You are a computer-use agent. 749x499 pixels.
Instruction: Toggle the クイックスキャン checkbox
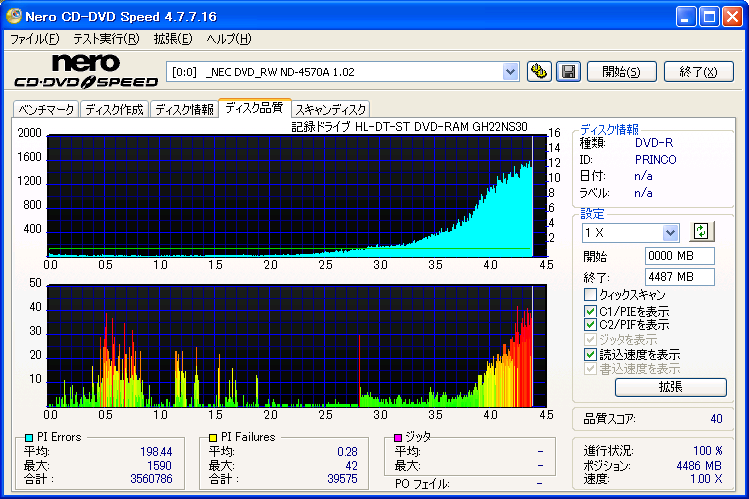pos(590,294)
